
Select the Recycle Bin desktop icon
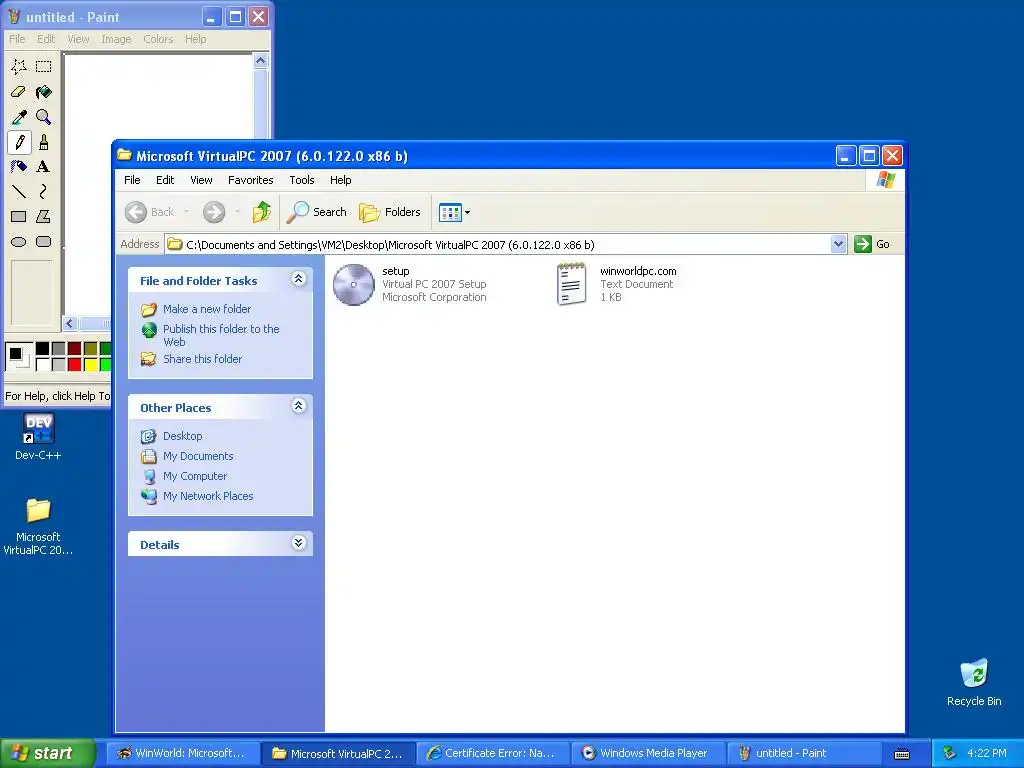tap(974, 682)
